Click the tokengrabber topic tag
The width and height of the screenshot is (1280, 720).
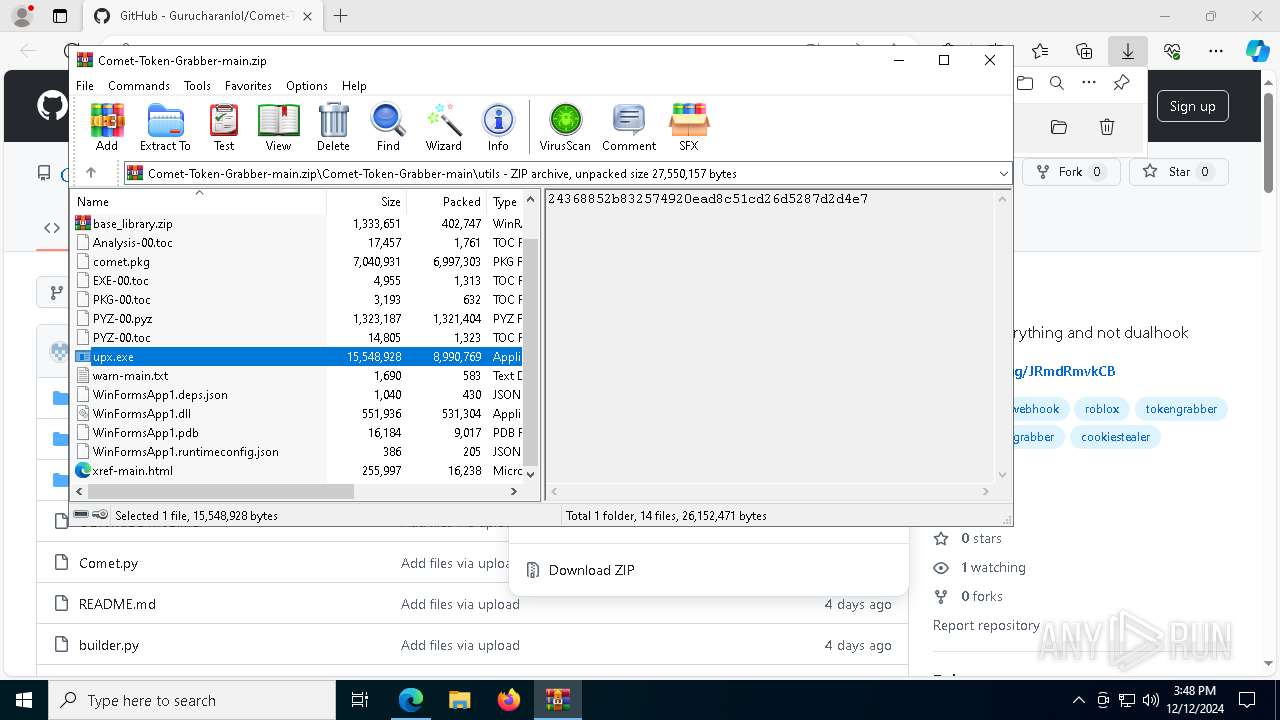(x=1181, y=409)
